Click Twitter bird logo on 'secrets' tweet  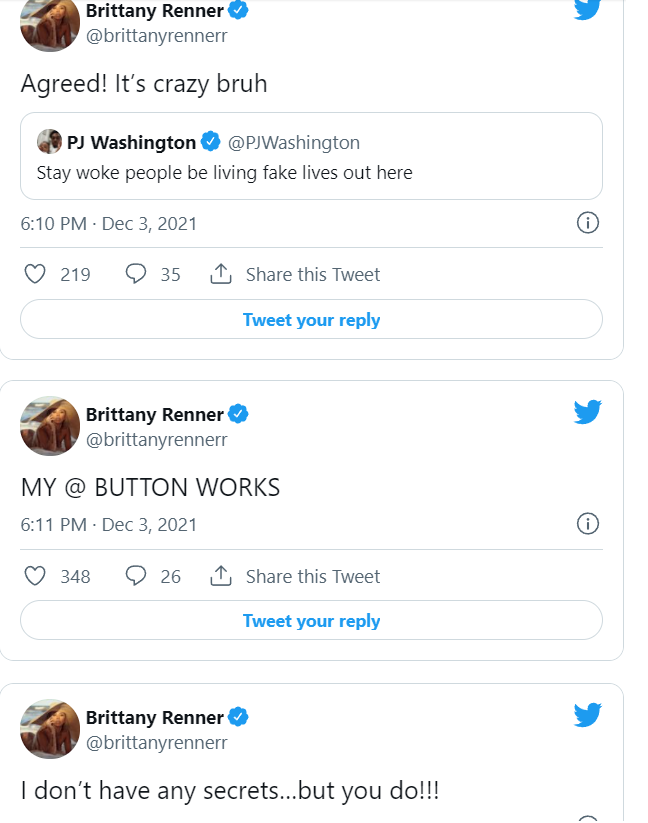(x=588, y=715)
